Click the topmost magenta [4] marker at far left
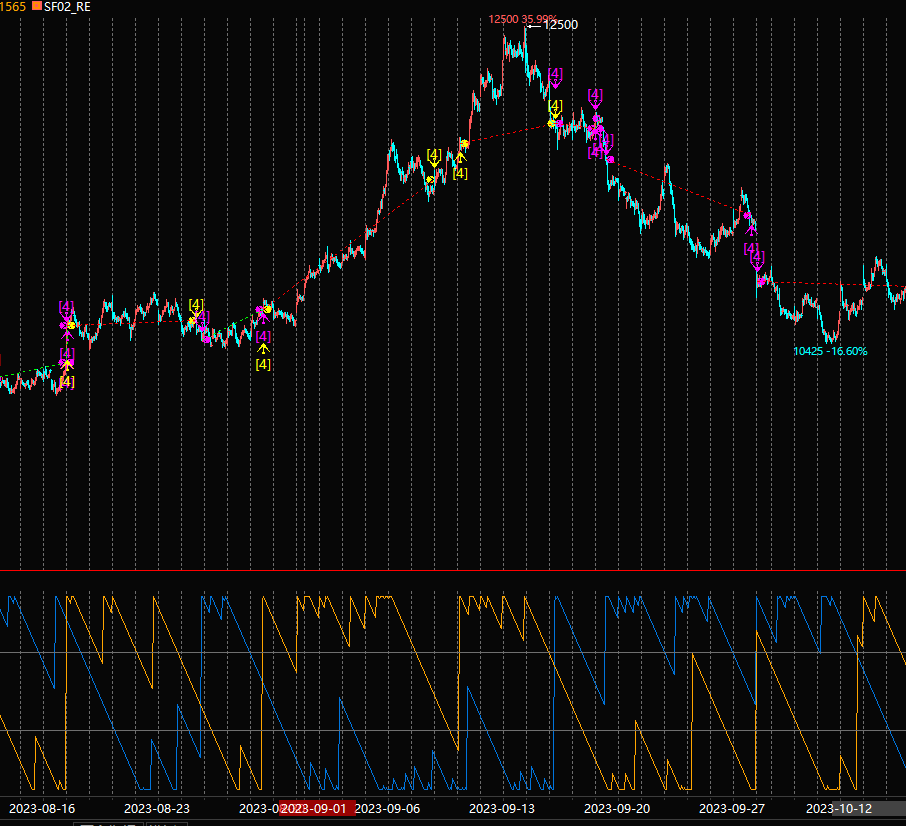906x826 pixels. click(x=67, y=306)
